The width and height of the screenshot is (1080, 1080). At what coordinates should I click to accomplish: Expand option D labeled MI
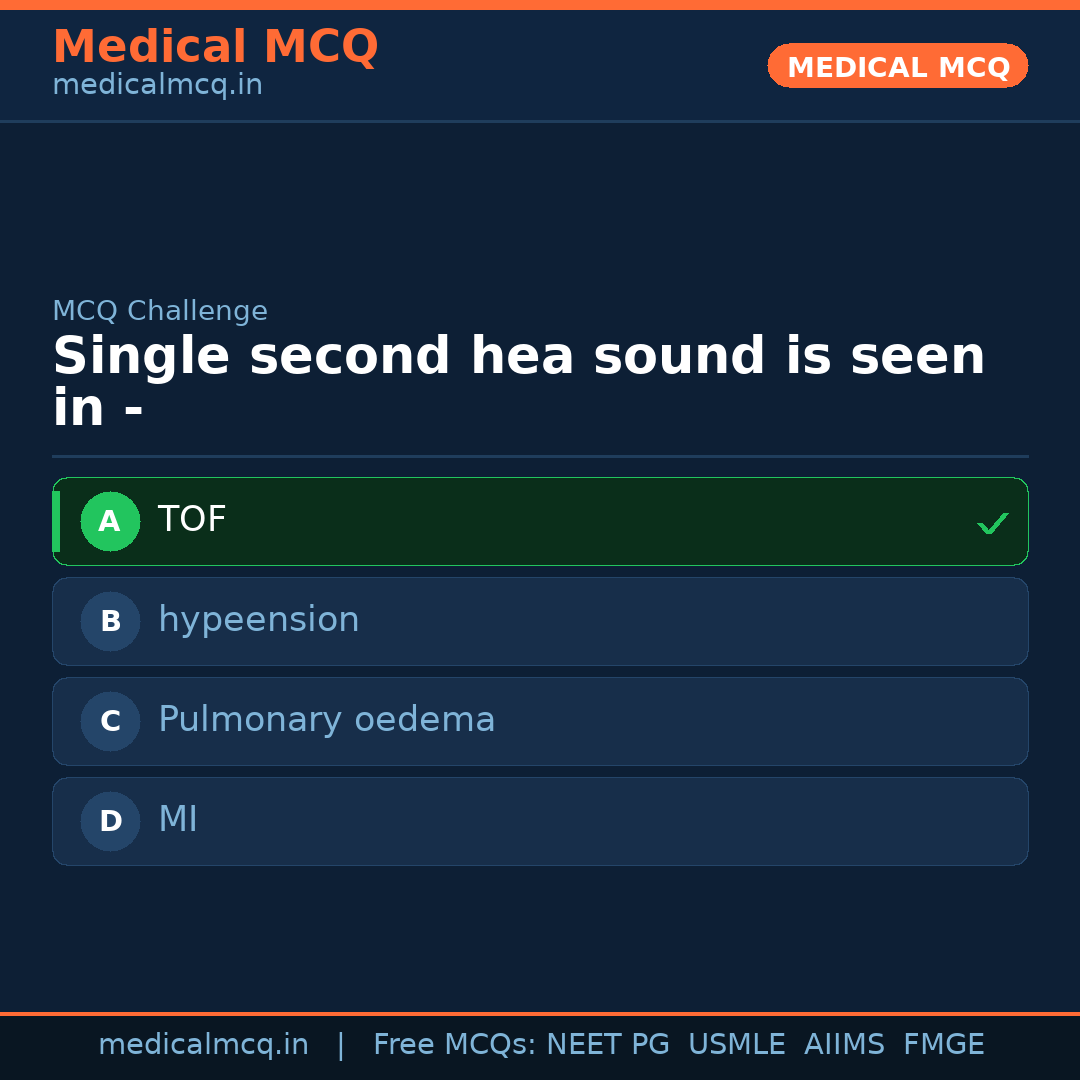point(540,821)
